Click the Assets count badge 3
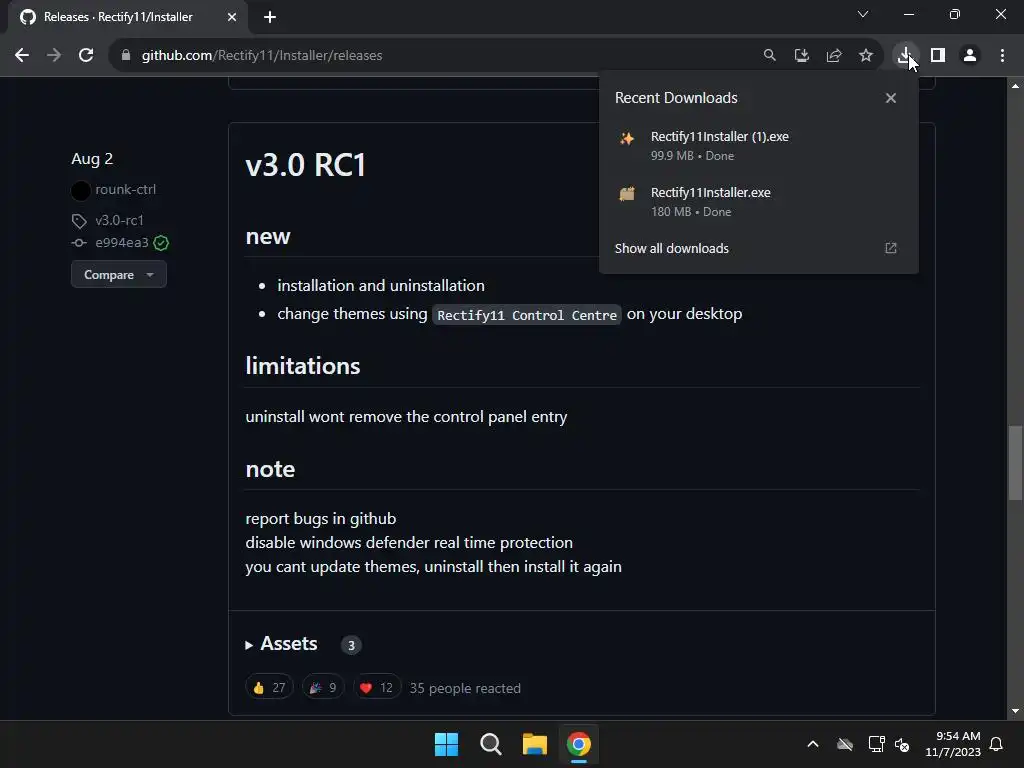Viewport: 1024px width, 768px height. pyautogui.click(x=351, y=645)
